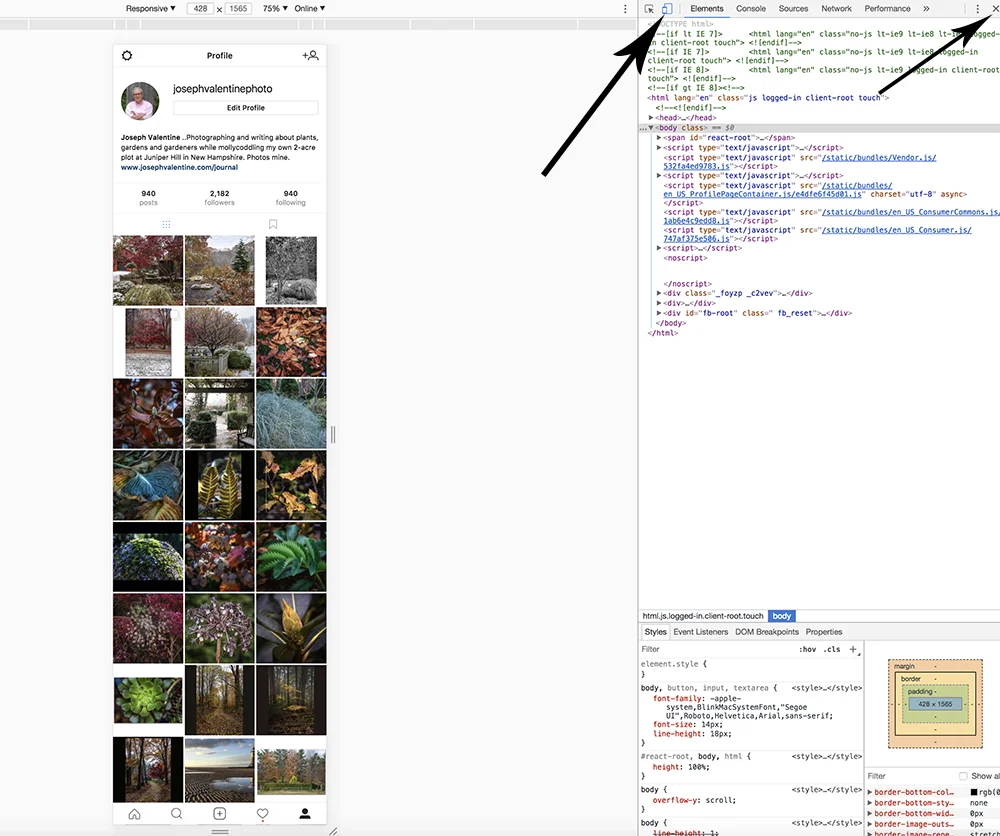View the 2,182 followers list
1000x836 pixels.
click(219, 198)
